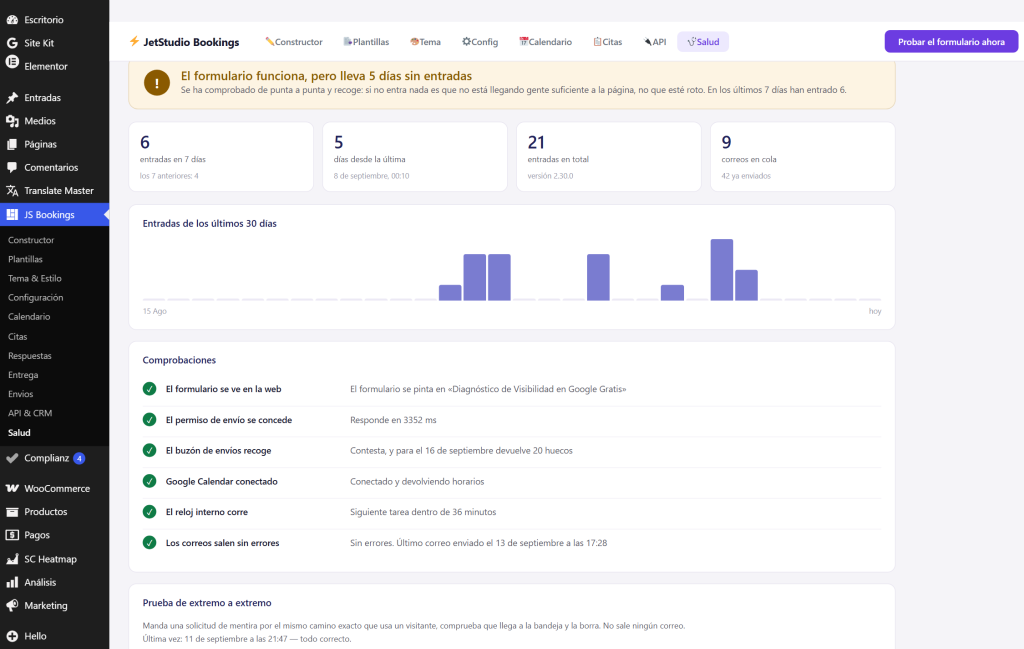Open Complianz checkmark icon
Image resolution: width=1024 pixels, height=649 pixels.
pos(12,458)
